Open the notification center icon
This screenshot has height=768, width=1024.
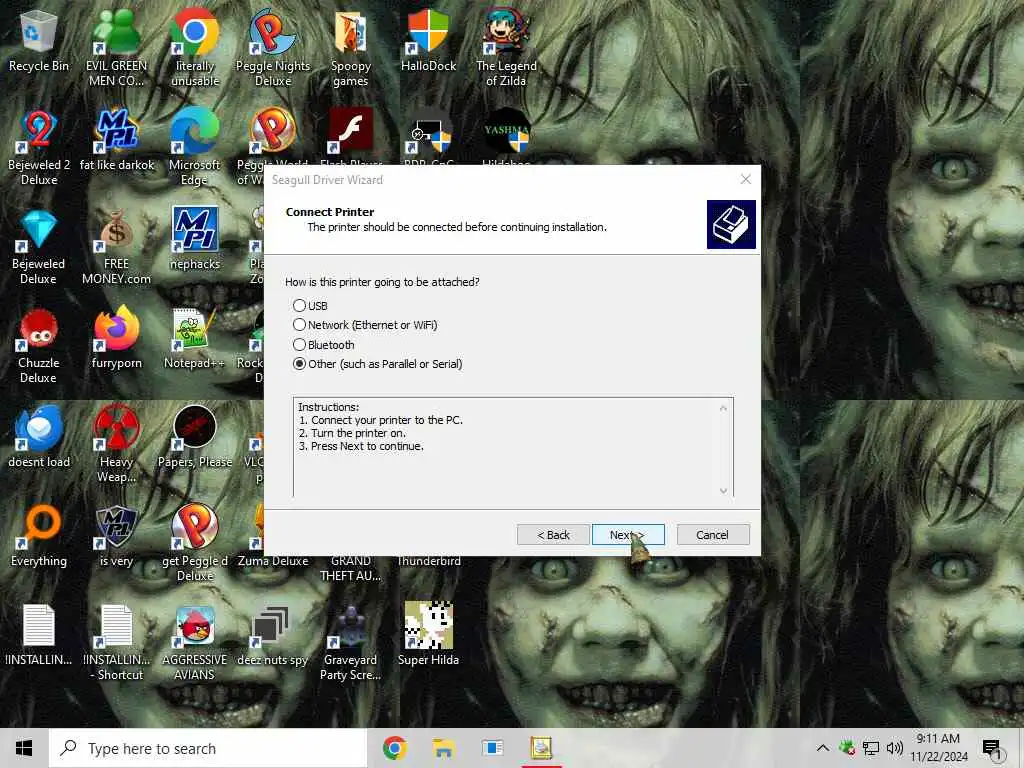(992, 749)
